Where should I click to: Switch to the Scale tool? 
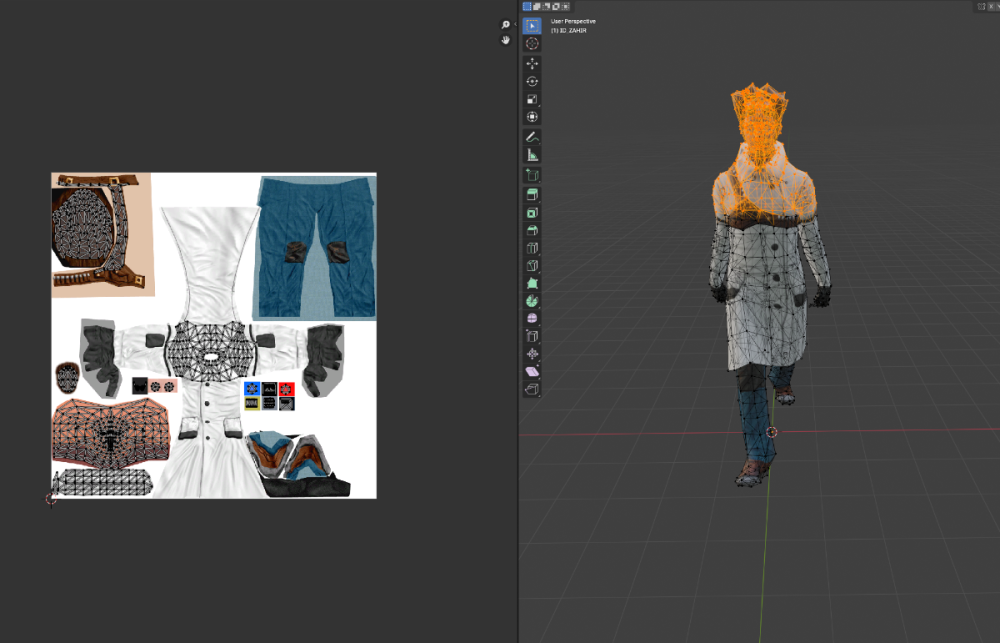click(x=532, y=99)
